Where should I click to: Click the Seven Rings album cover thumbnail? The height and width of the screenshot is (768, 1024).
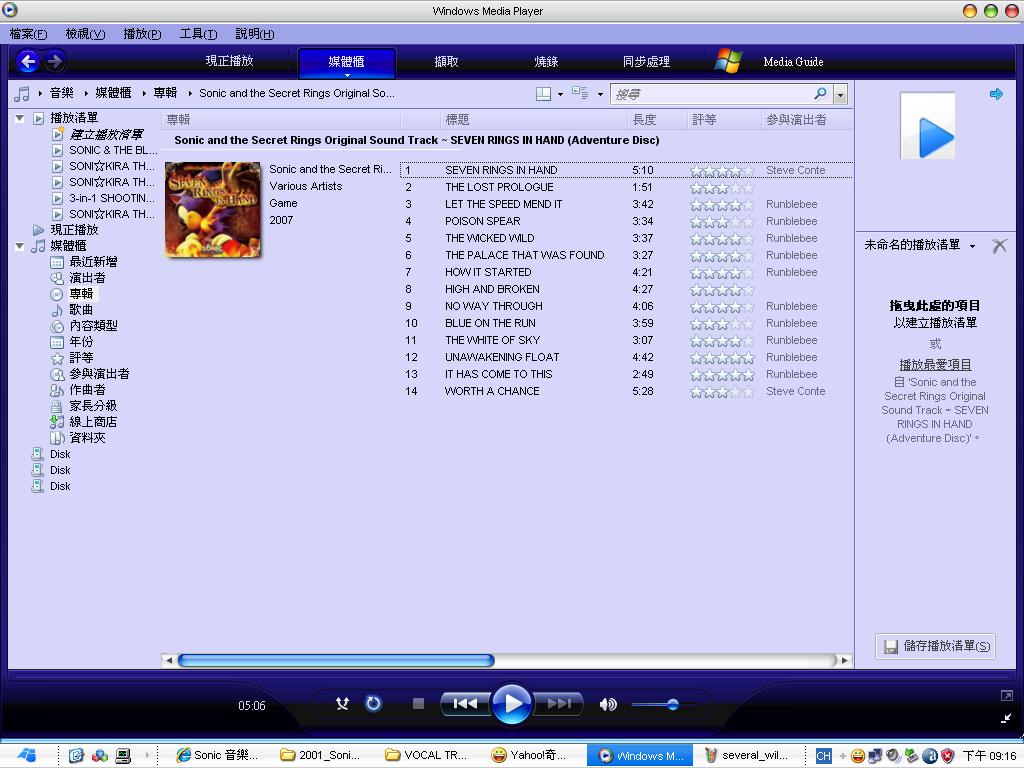pos(213,209)
